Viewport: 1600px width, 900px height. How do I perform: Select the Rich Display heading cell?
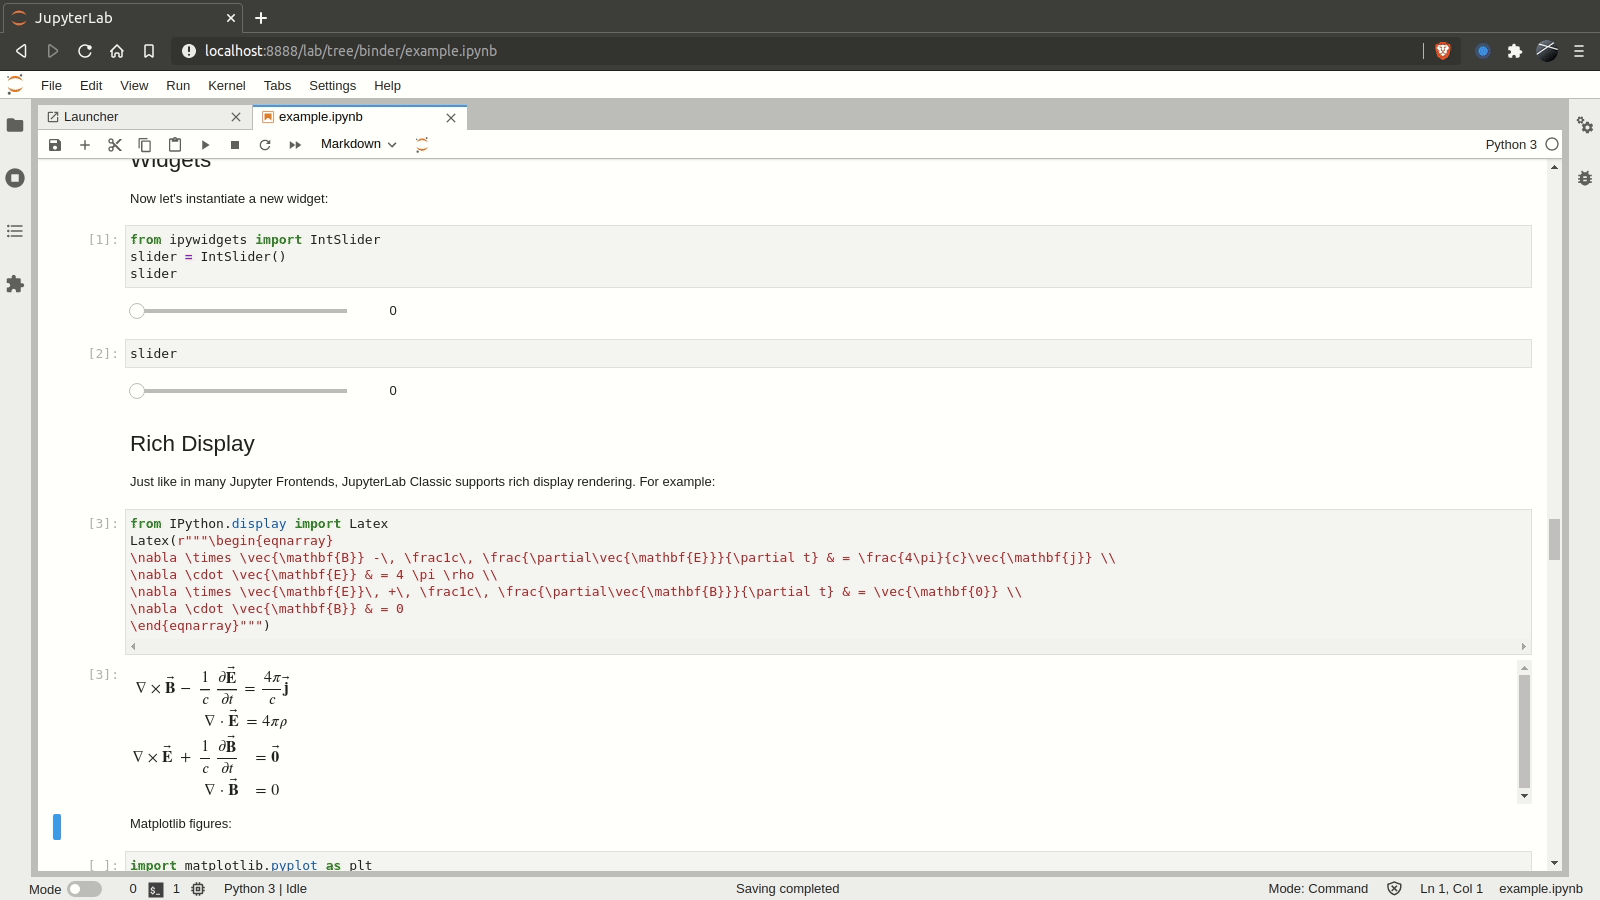(192, 444)
